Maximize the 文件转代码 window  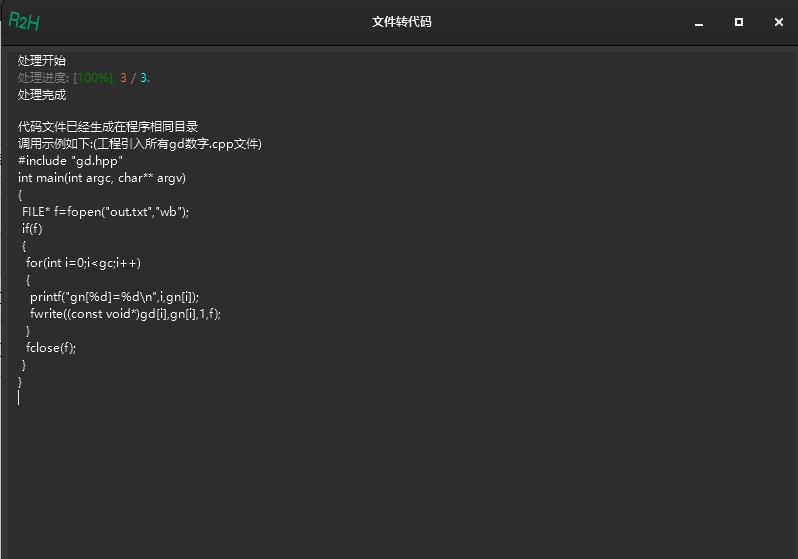[738, 22]
